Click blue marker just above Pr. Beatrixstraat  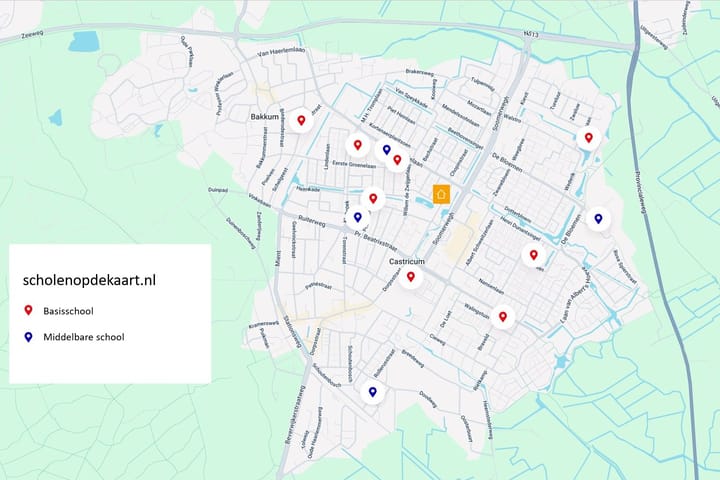tap(358, 217)
